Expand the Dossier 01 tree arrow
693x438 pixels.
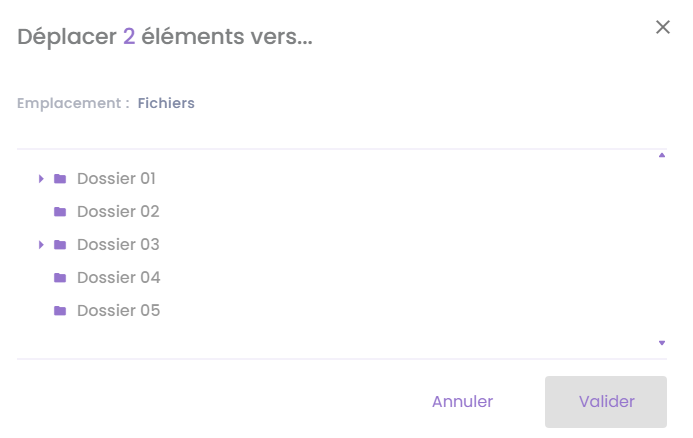pyautogui.click(x=41, y=179)
